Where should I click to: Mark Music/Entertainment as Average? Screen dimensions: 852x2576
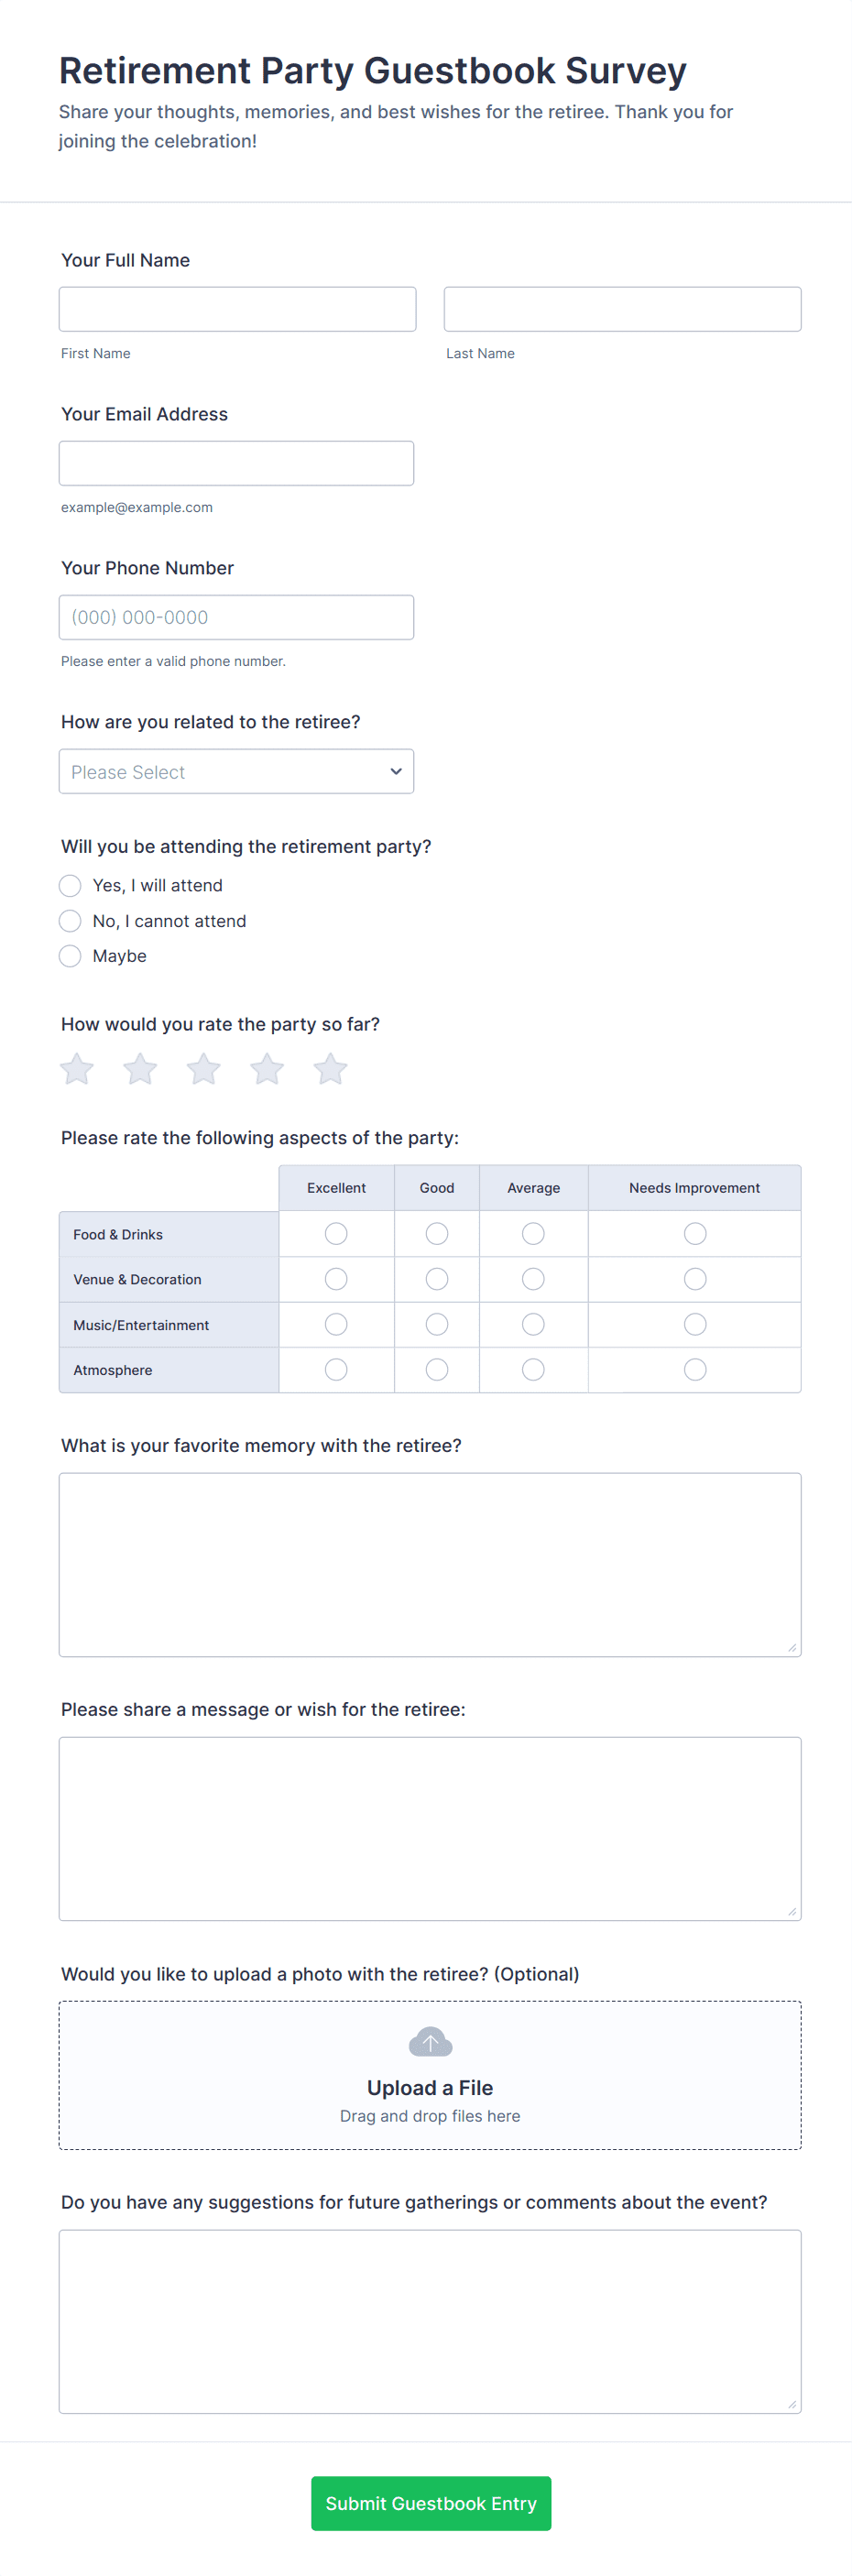[x=533, y=1325]
